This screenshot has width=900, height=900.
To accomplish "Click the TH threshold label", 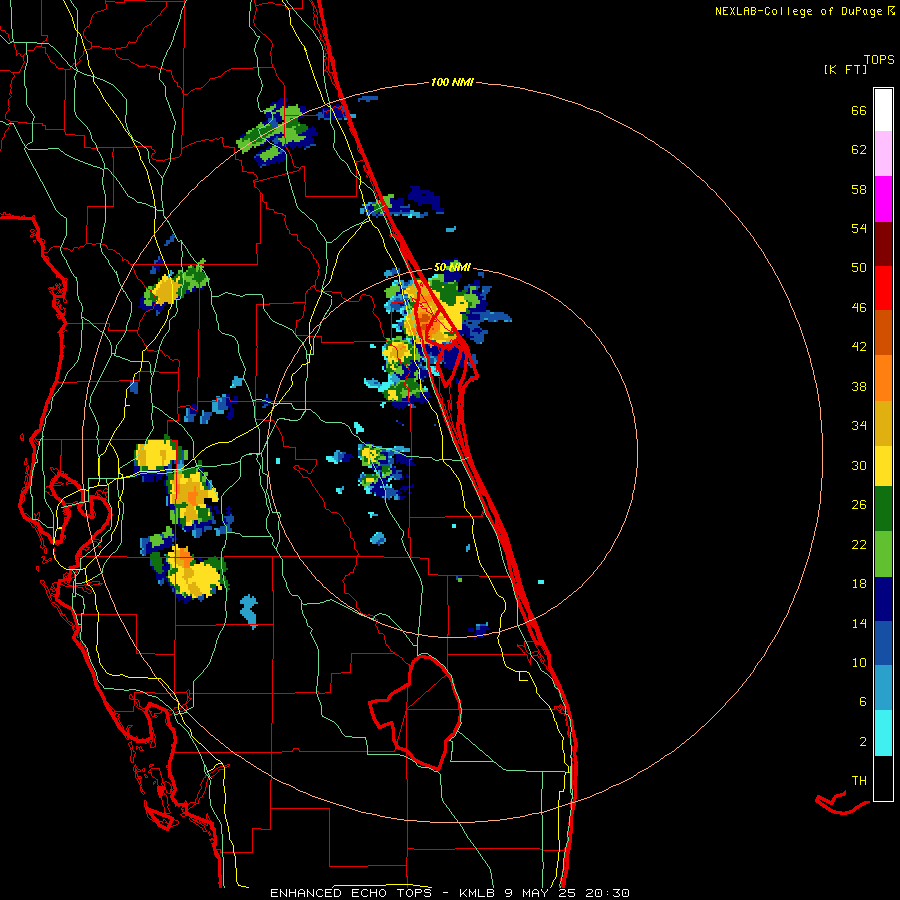I will (x=859, y=780).
